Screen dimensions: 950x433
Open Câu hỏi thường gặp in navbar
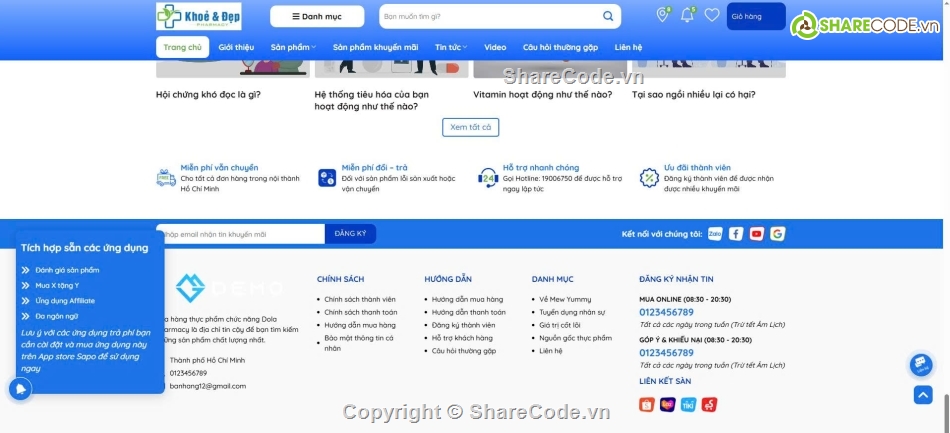pyautogui.click(x=560, y=47)
